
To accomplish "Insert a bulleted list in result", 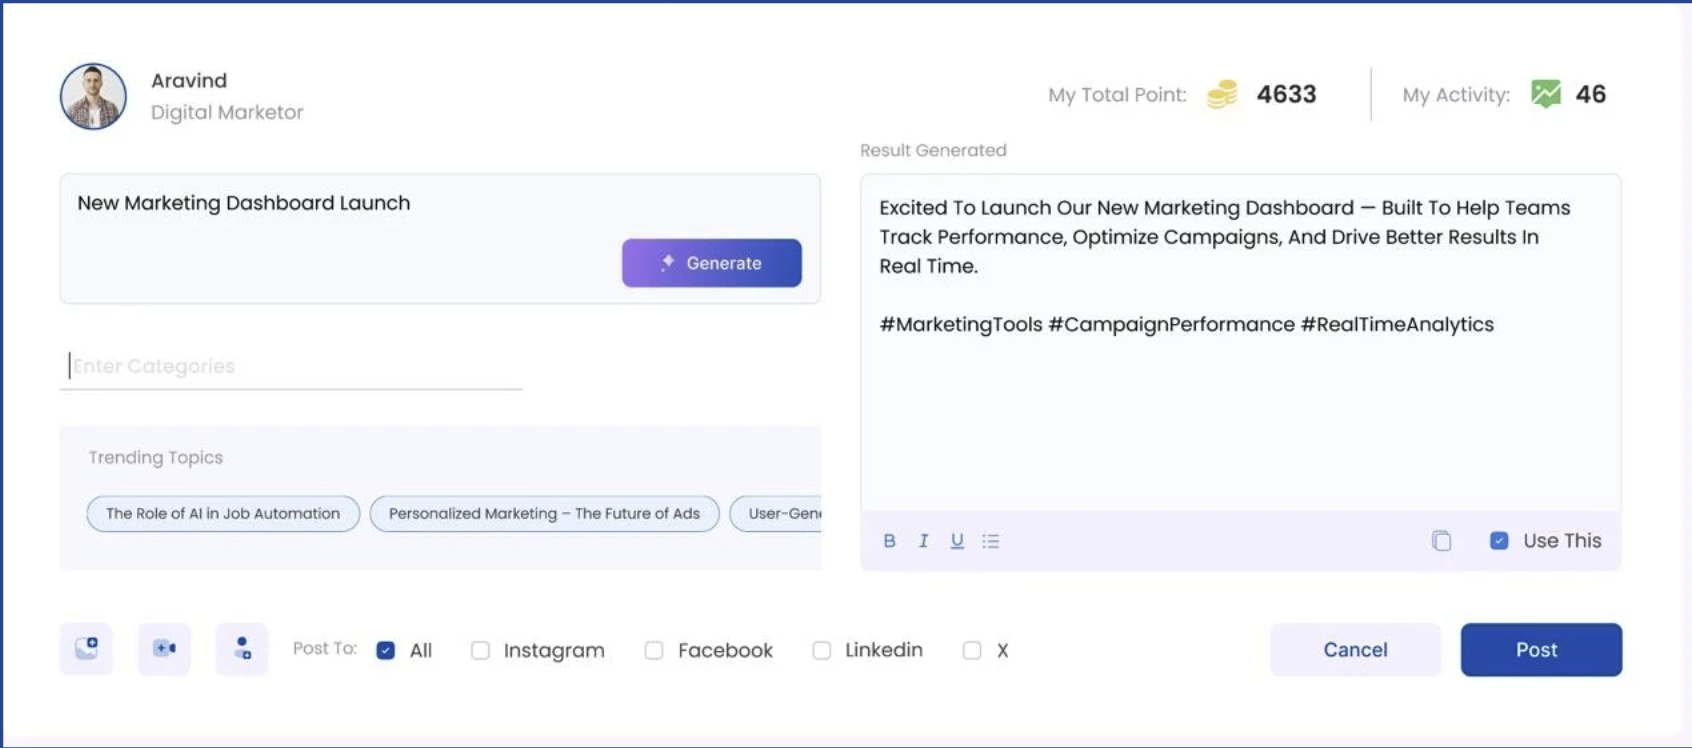I will click(991, 541).
